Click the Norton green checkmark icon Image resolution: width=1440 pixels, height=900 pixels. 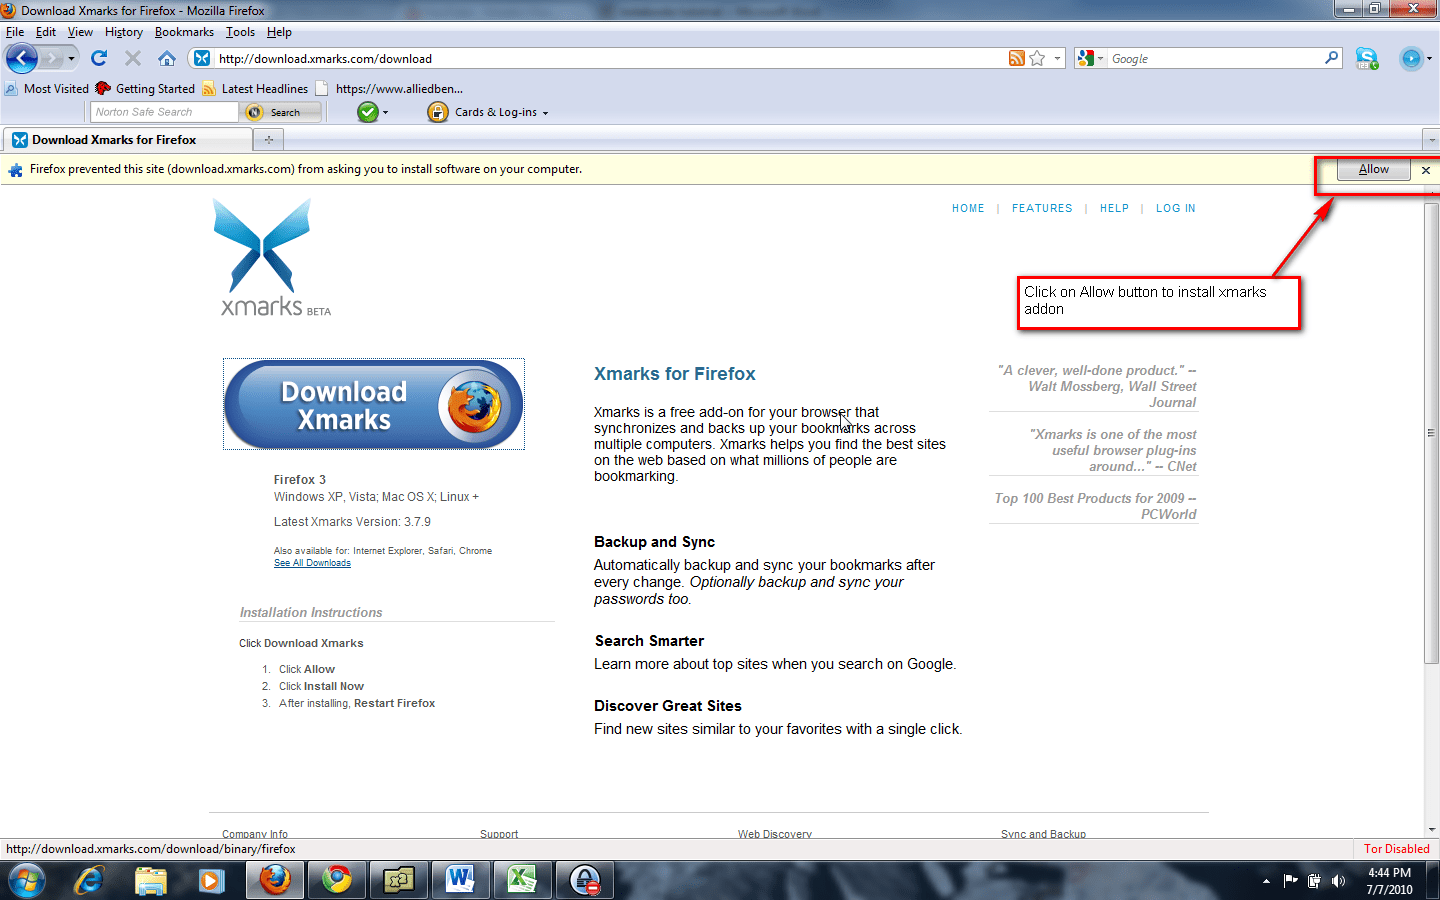tap(368, 112)
